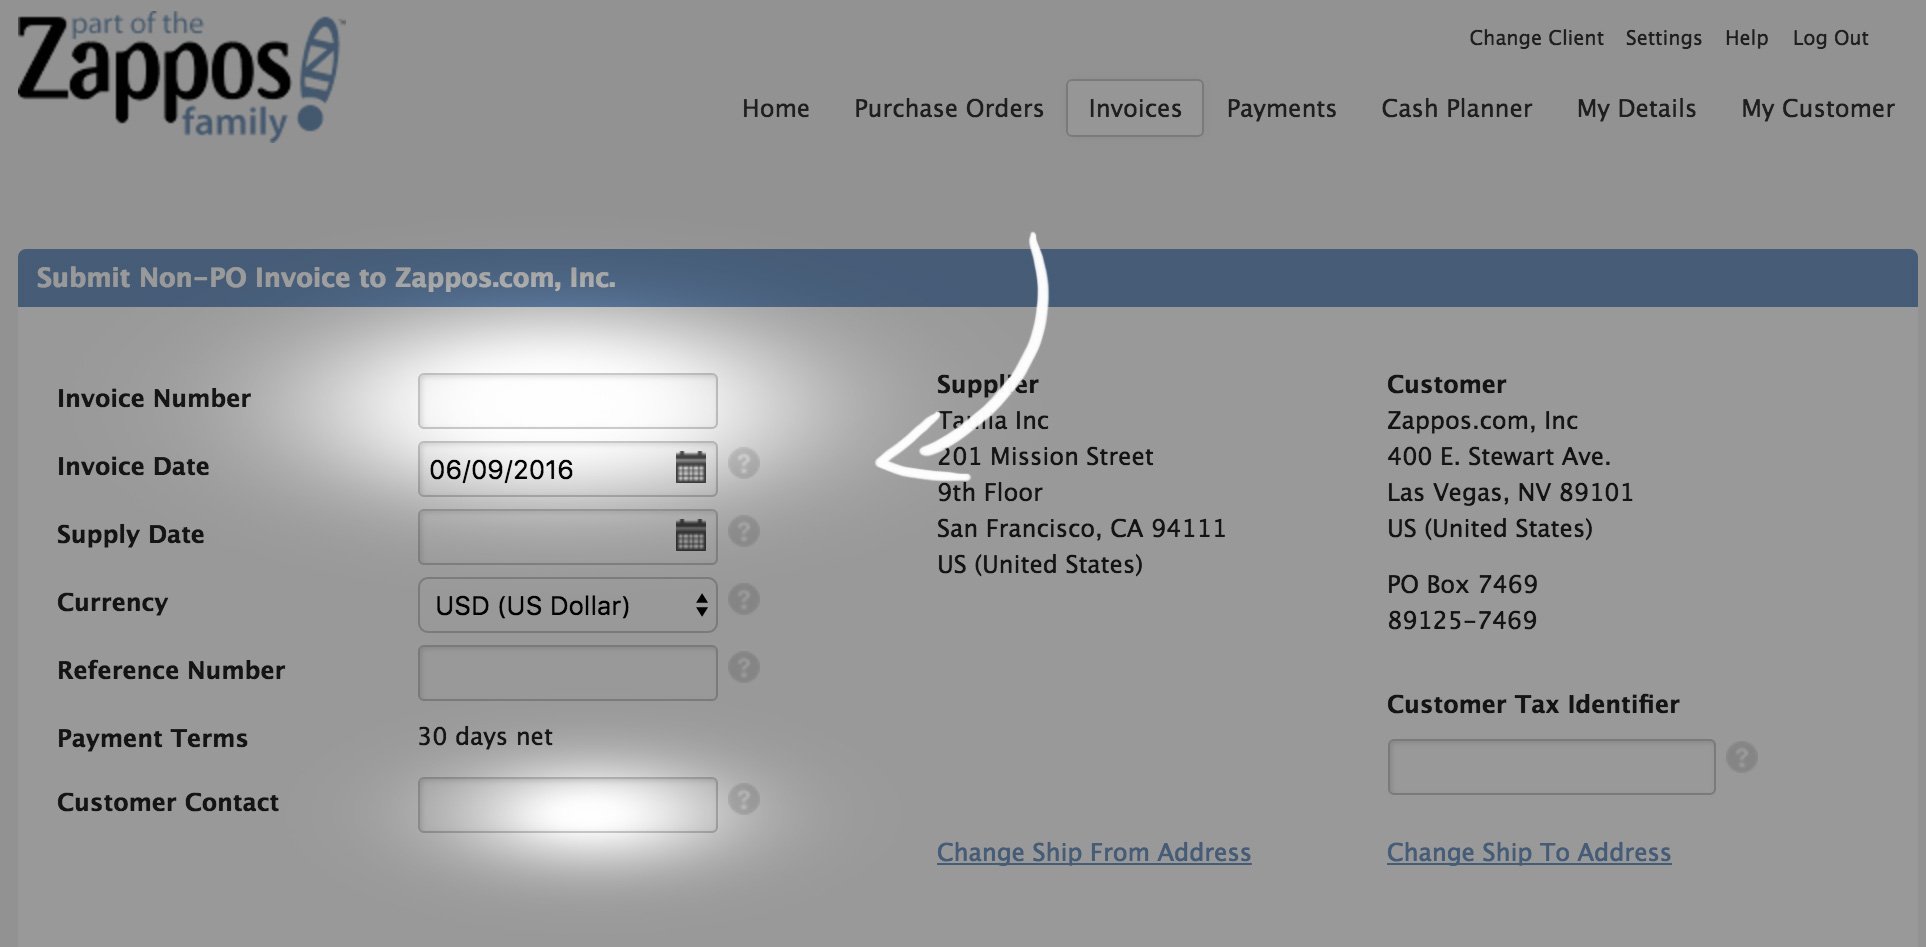Click the 'PO Box 7469' text
Screen dimensions: 1926x947
[x=1462, y=584]
